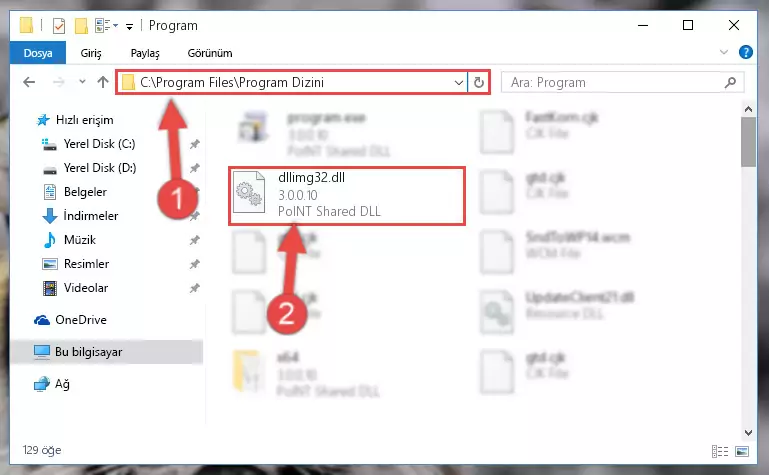Open the Dosya menu tab
Viewport: 769px width, 475px height.
click(38, 53)
